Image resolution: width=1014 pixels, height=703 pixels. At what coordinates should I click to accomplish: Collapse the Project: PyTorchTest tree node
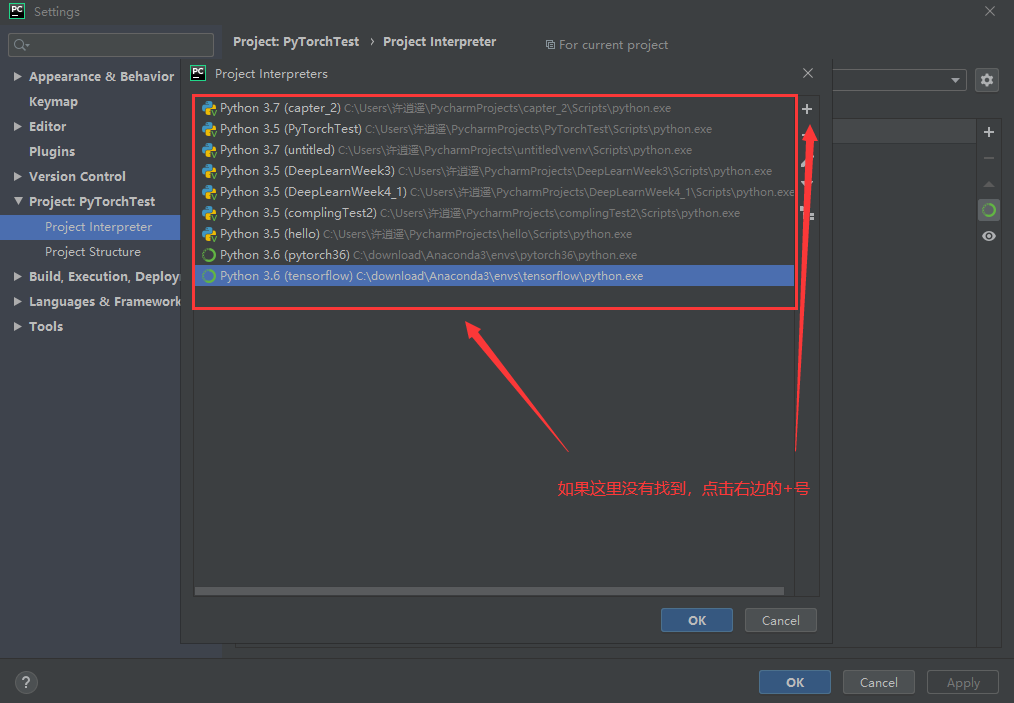pos(17,201)
